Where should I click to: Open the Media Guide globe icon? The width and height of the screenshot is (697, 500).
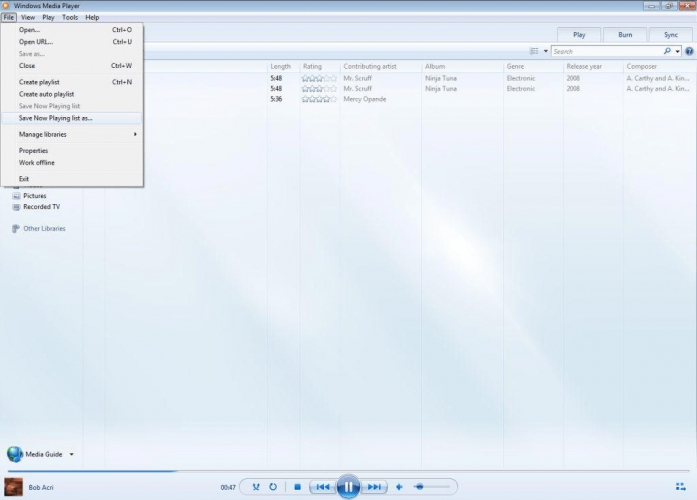(x=15, y=454)
